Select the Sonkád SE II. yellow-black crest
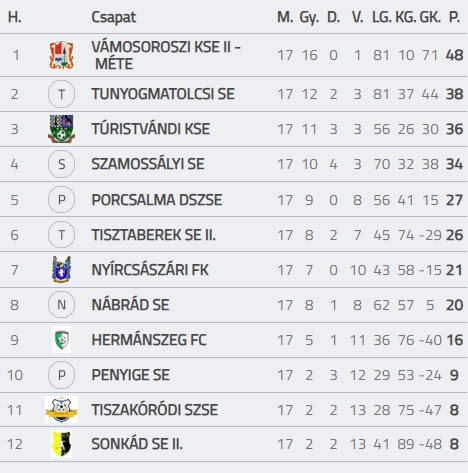 [x=61, y=444]
